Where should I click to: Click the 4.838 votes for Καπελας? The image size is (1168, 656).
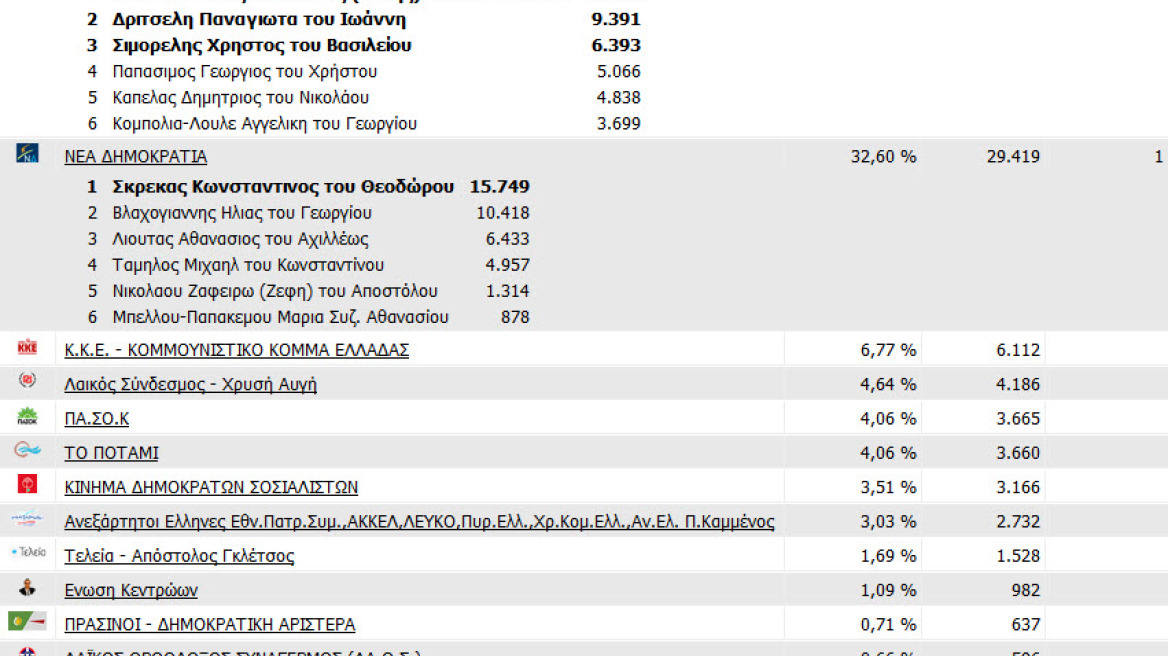pyautogui.click(x=618, y=98)
